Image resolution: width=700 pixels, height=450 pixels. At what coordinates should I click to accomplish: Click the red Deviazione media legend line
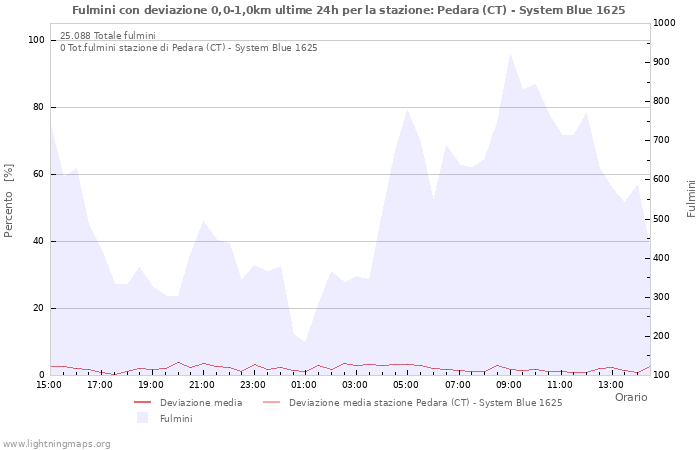142,402
